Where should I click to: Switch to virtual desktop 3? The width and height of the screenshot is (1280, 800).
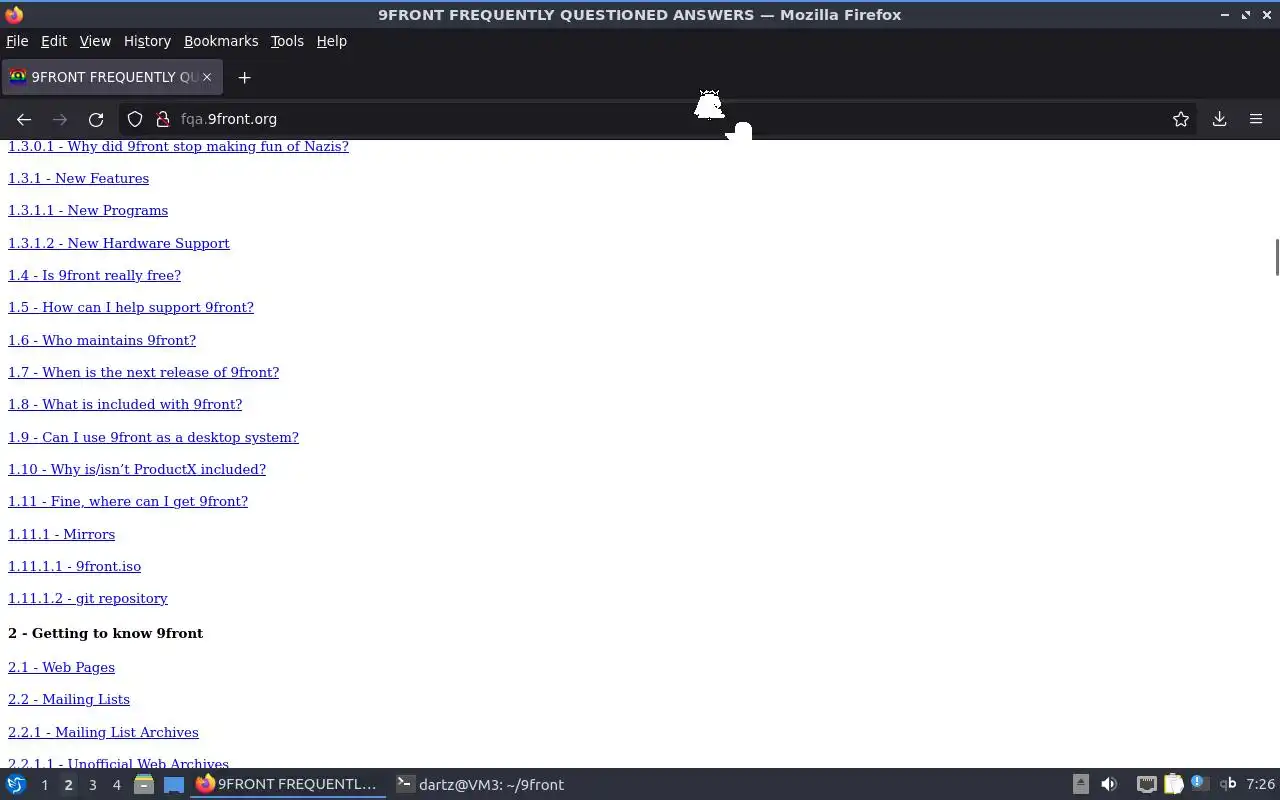click(92, 785)
